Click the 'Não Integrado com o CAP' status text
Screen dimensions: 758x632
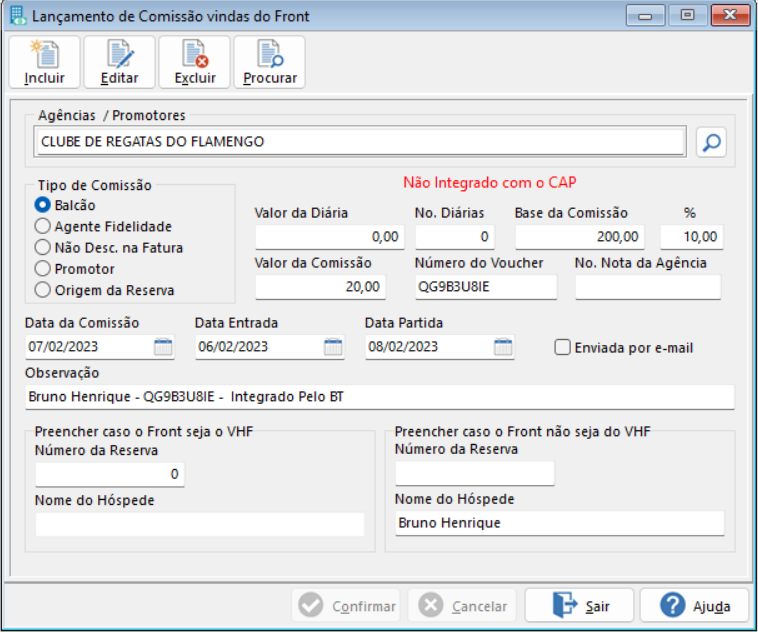click(x=490, y=183)
